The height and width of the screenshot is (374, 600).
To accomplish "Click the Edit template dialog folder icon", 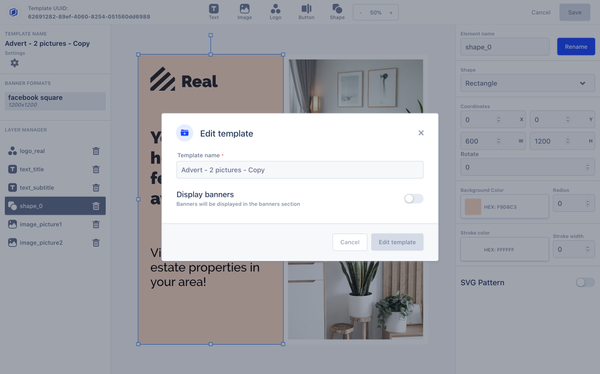I will [184, 133].
